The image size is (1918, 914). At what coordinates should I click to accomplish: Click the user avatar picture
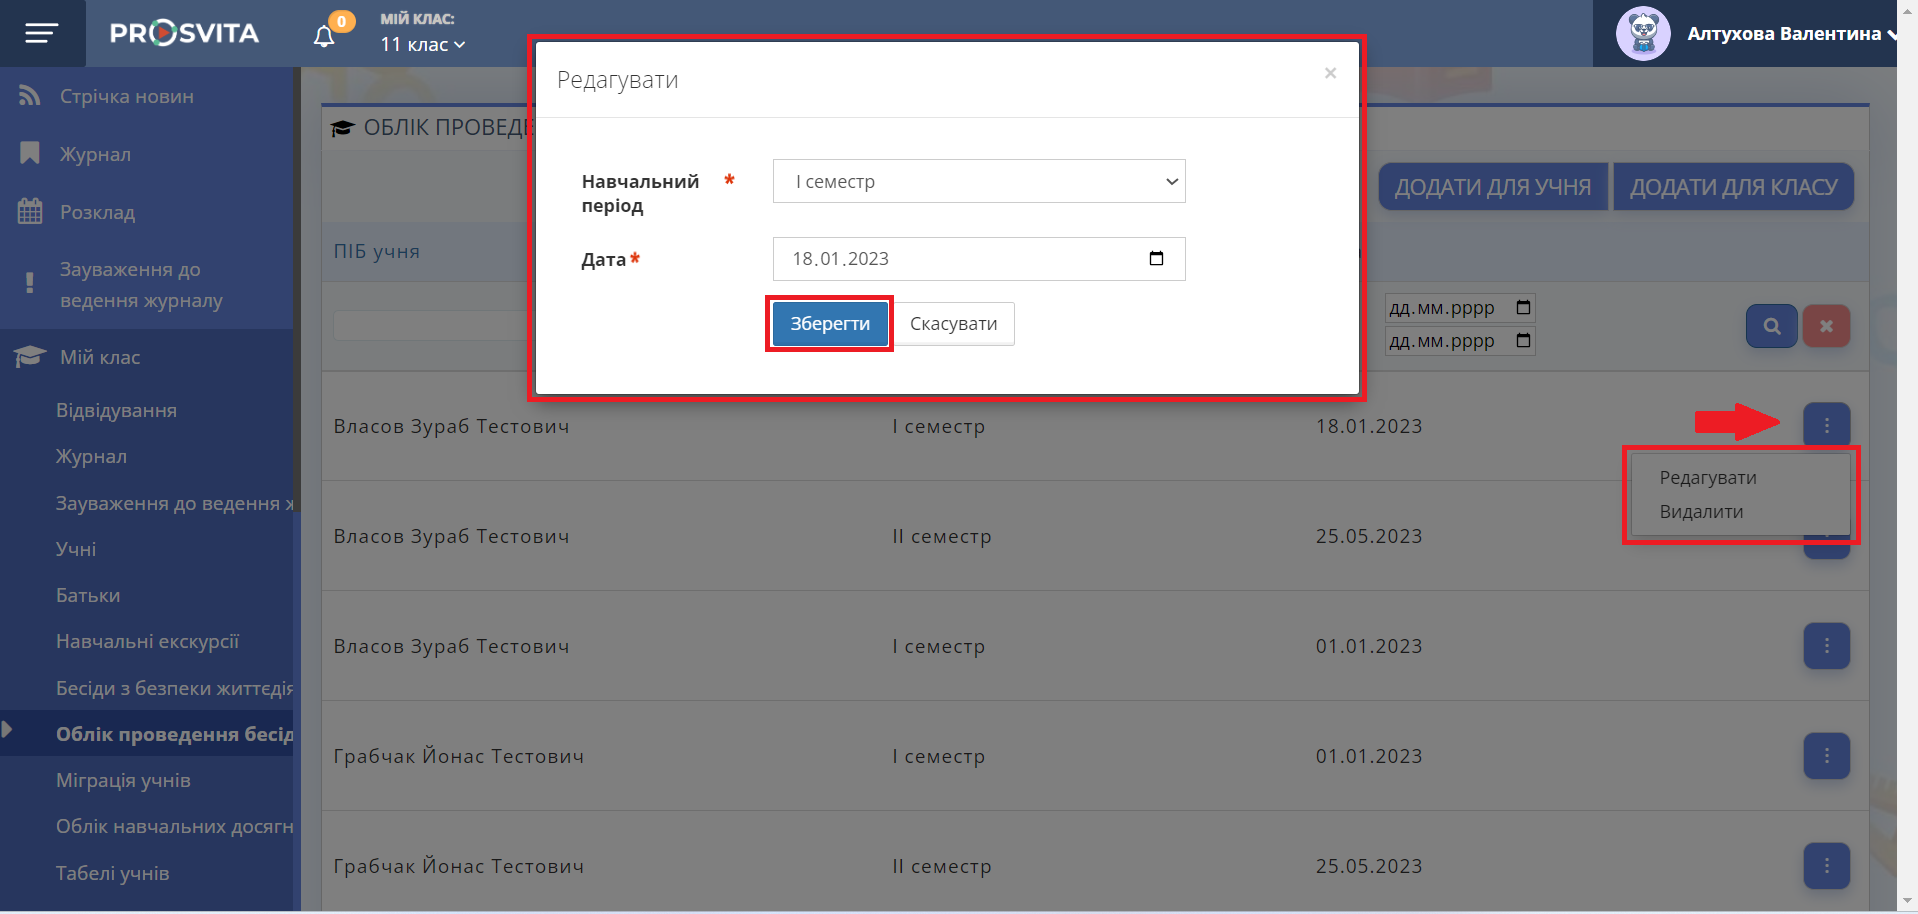1643,34
